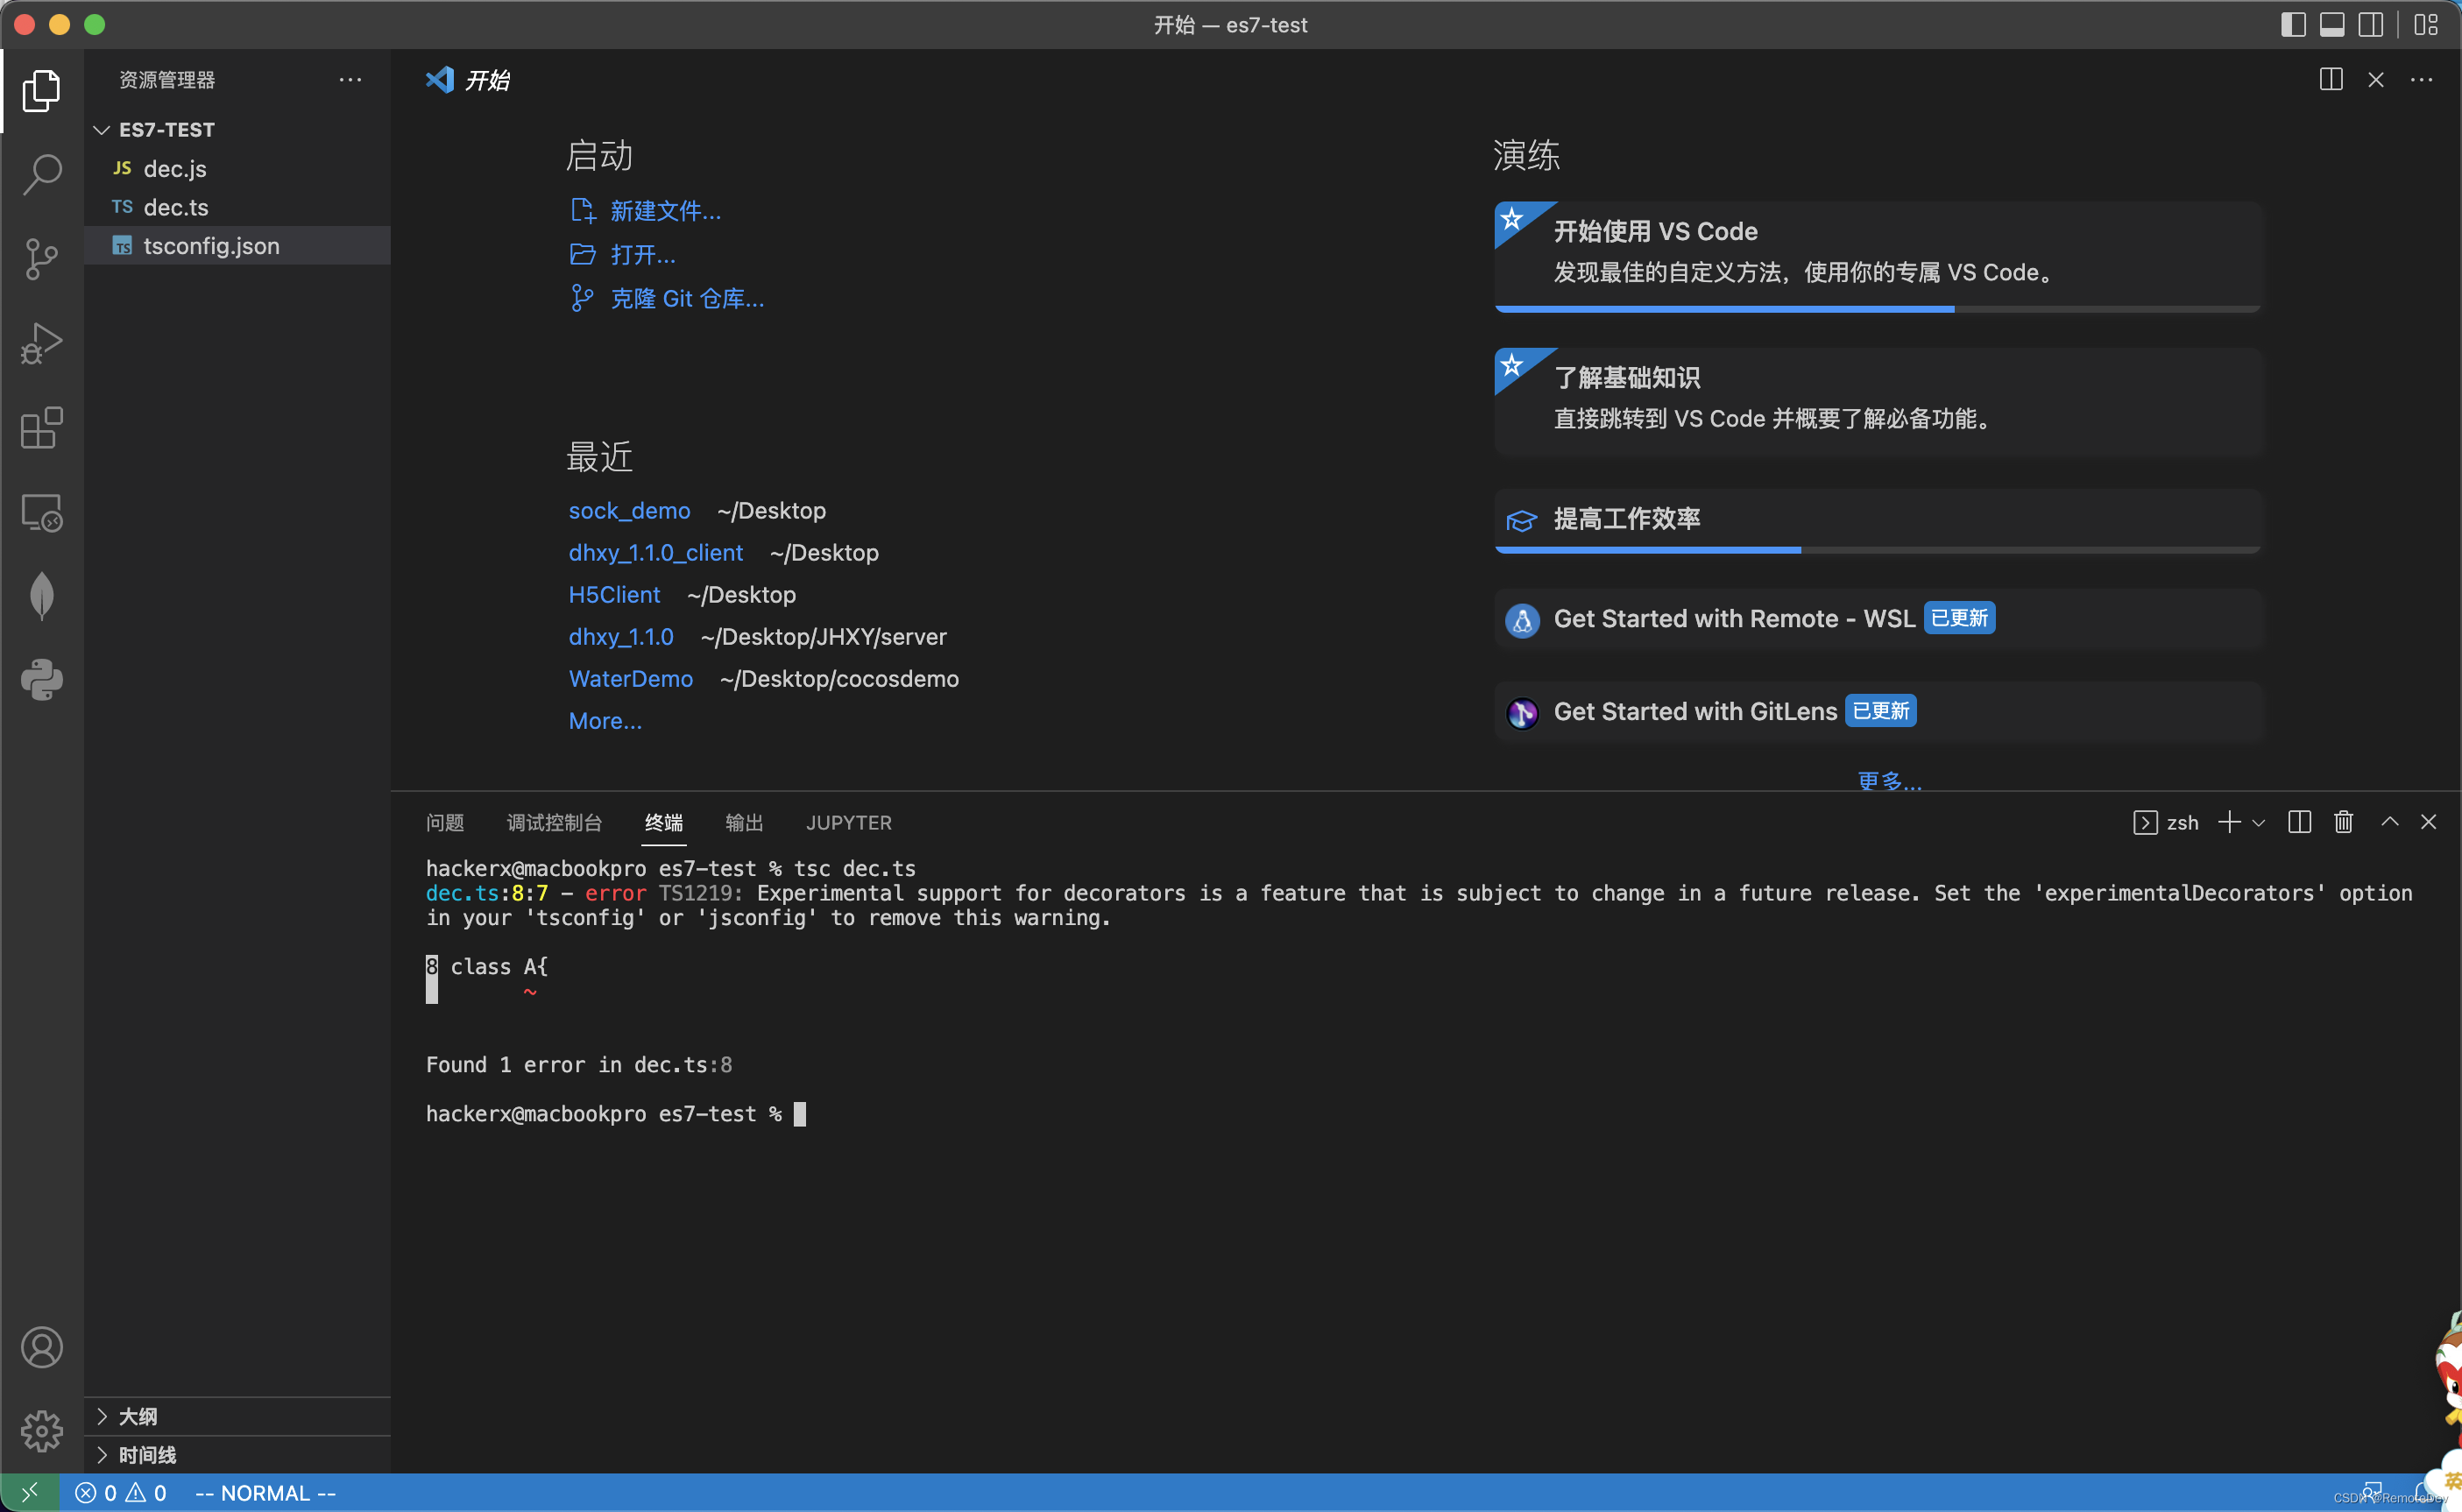Open new terminal launch profile dropdown arrow
Viewport: 2462px width, 1512px height.
2259,823
